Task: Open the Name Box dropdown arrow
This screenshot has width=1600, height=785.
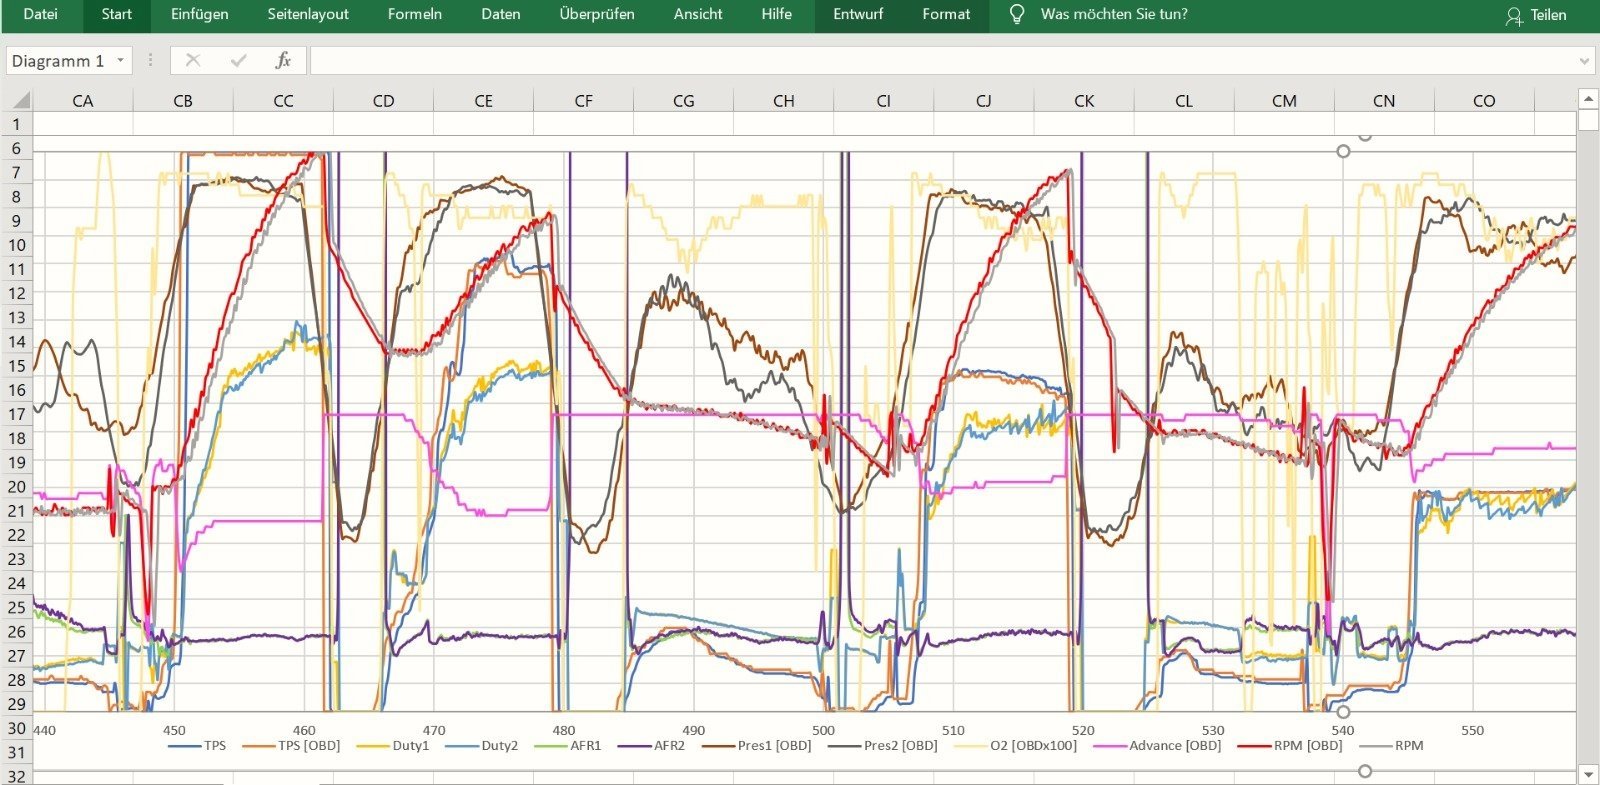Action: 121,61
